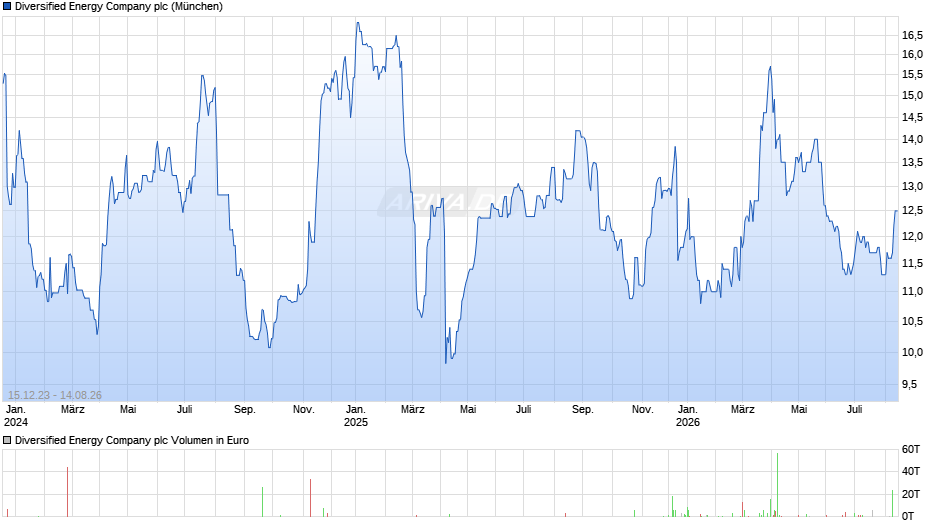Select the 'Diversified Energy Company plc Volumen in Euro' label

[132, 440]
